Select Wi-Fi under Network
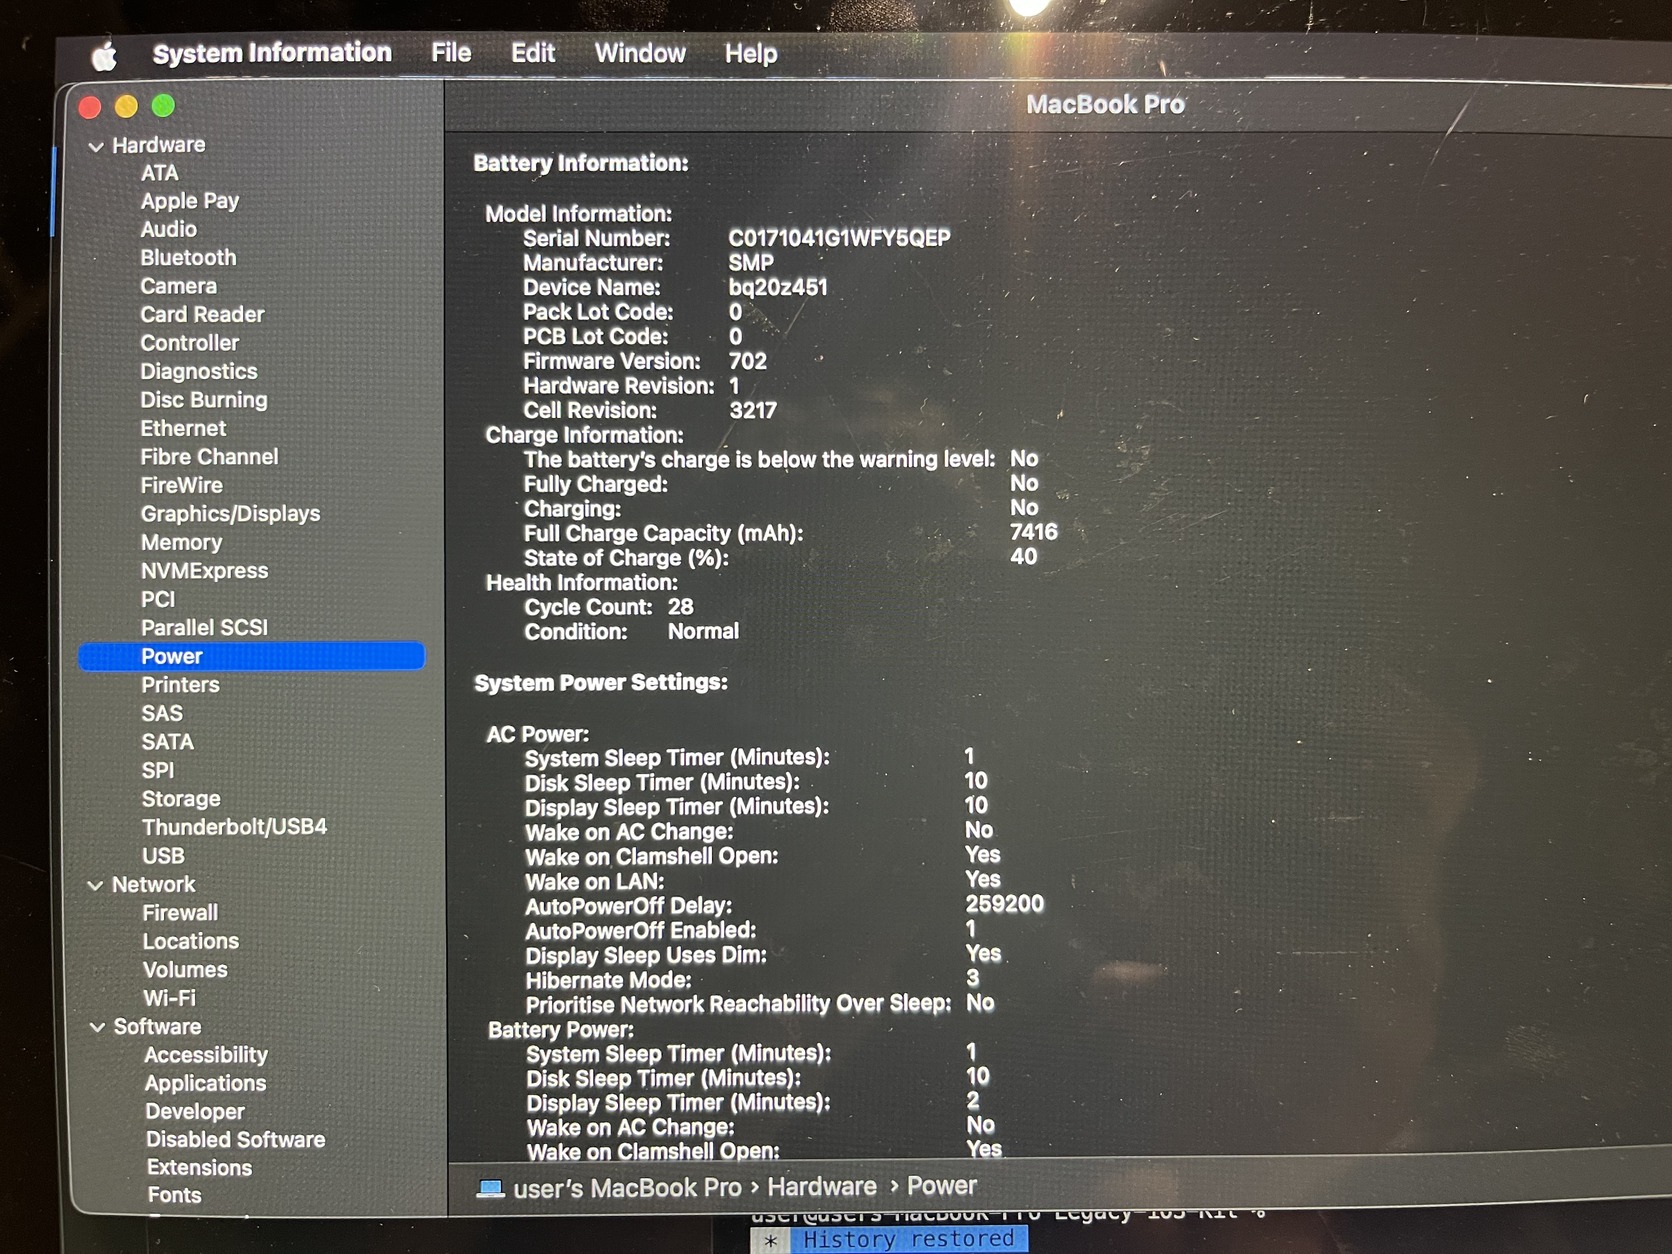The image size is (1672, 1254). 170,998
